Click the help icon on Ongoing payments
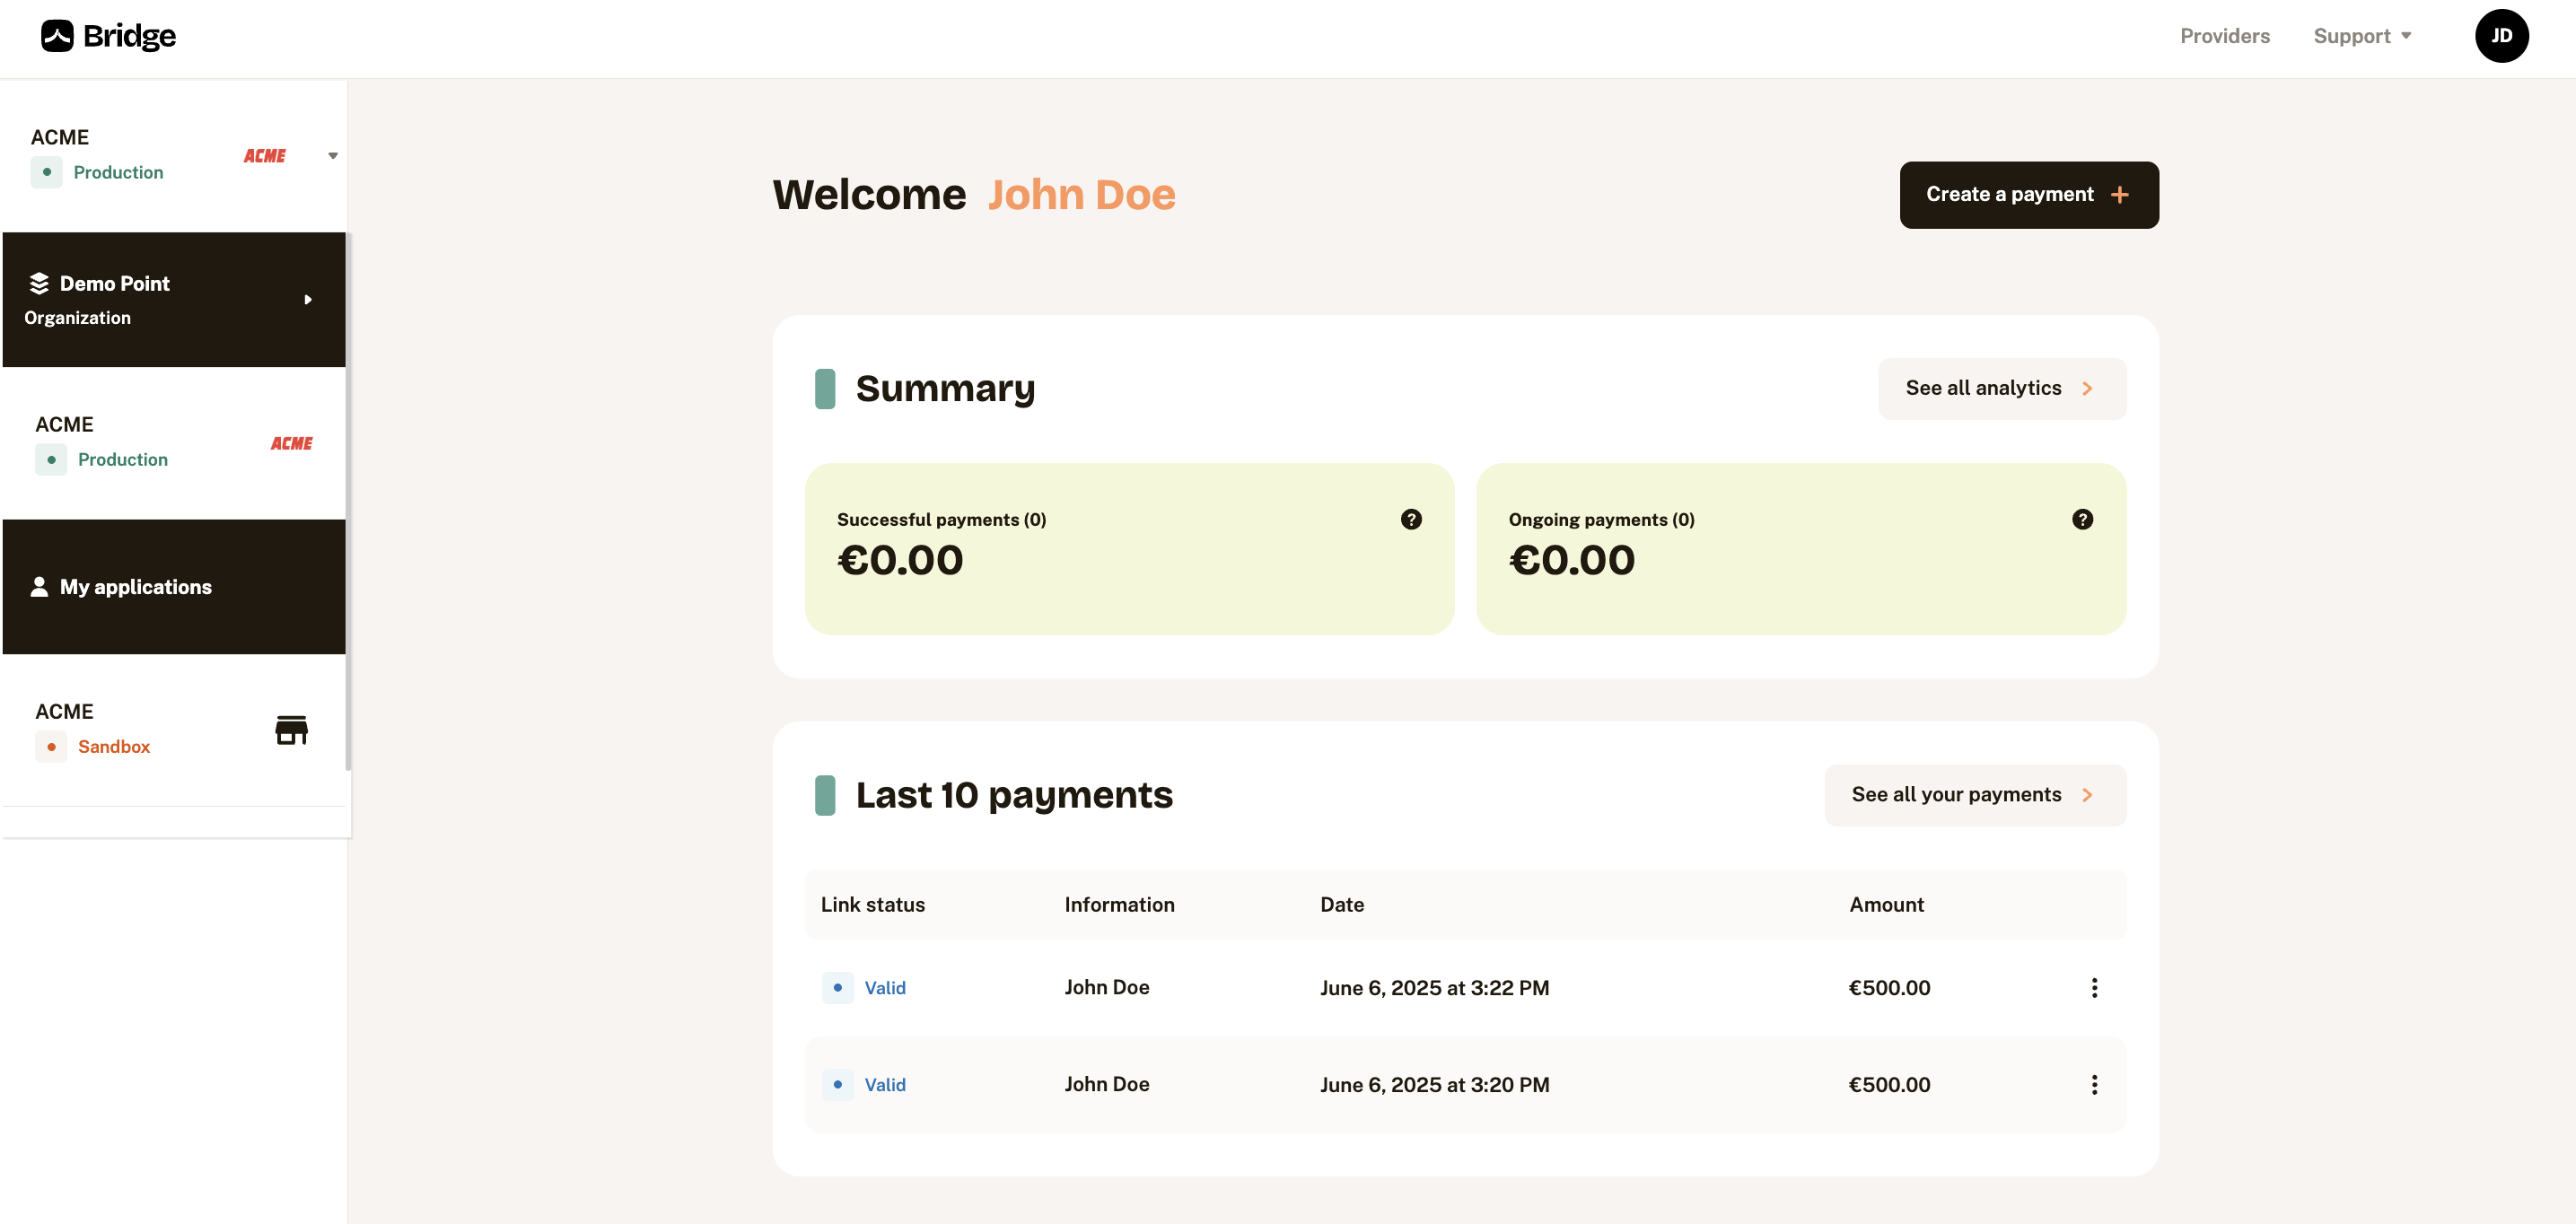 pyautogui.click(x=2082, y=519)
